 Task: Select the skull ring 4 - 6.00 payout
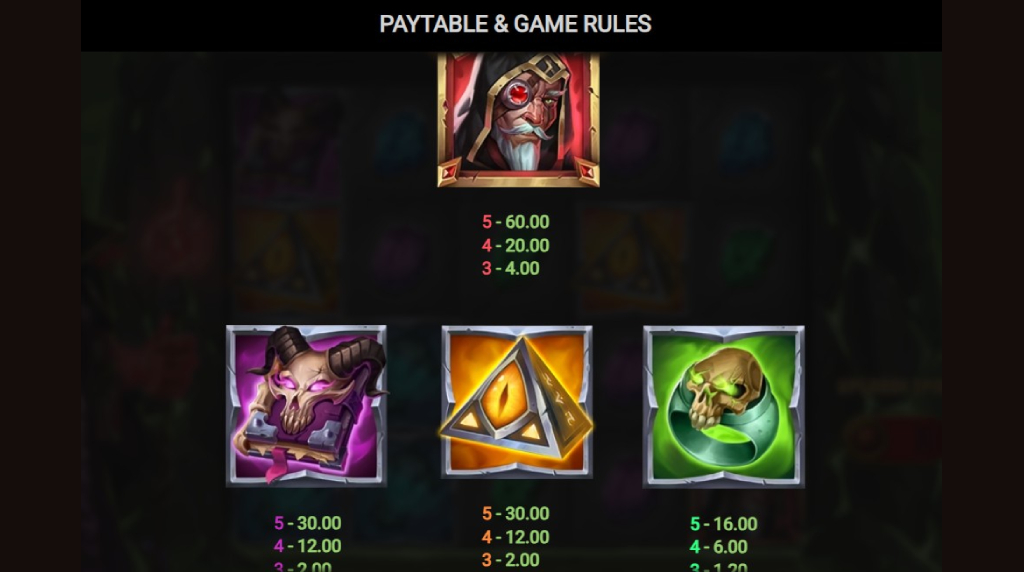[x=719, y=547]
